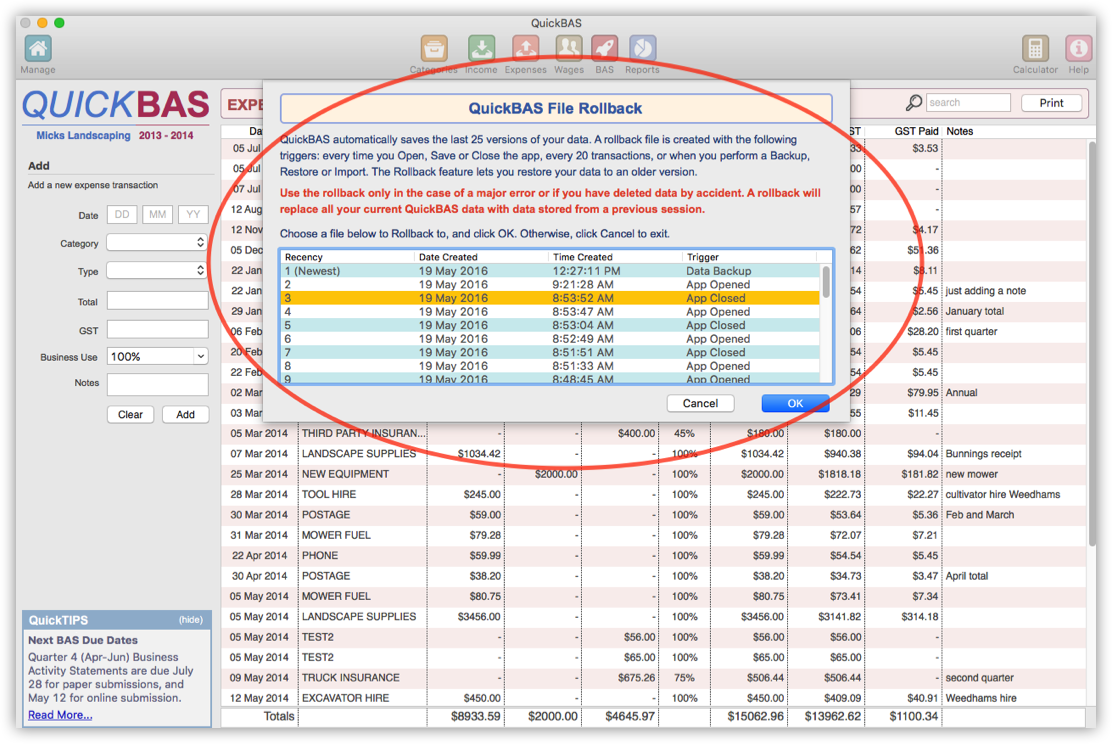Open Help using the toolbar icon
This screenshot has height=744, width=1112.
pyautogui.click(x=1078, y=50)
